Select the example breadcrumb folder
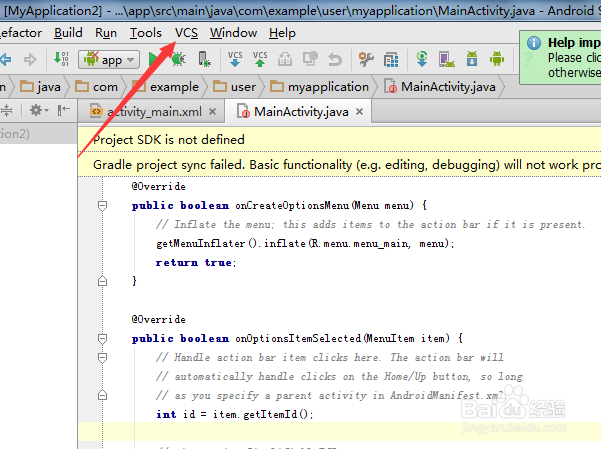 coord(165,87)
